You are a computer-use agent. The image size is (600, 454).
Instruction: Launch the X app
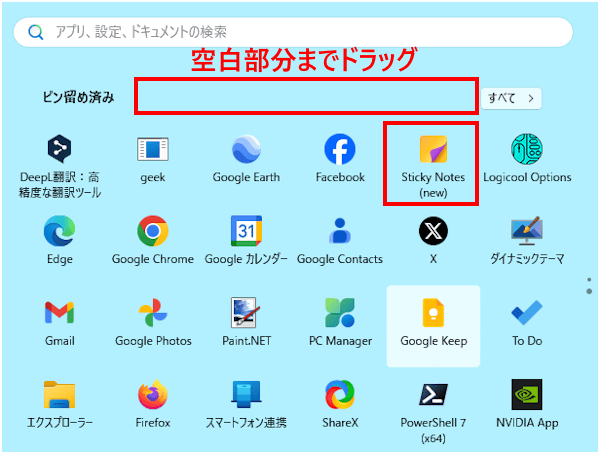tap(433, 240)
